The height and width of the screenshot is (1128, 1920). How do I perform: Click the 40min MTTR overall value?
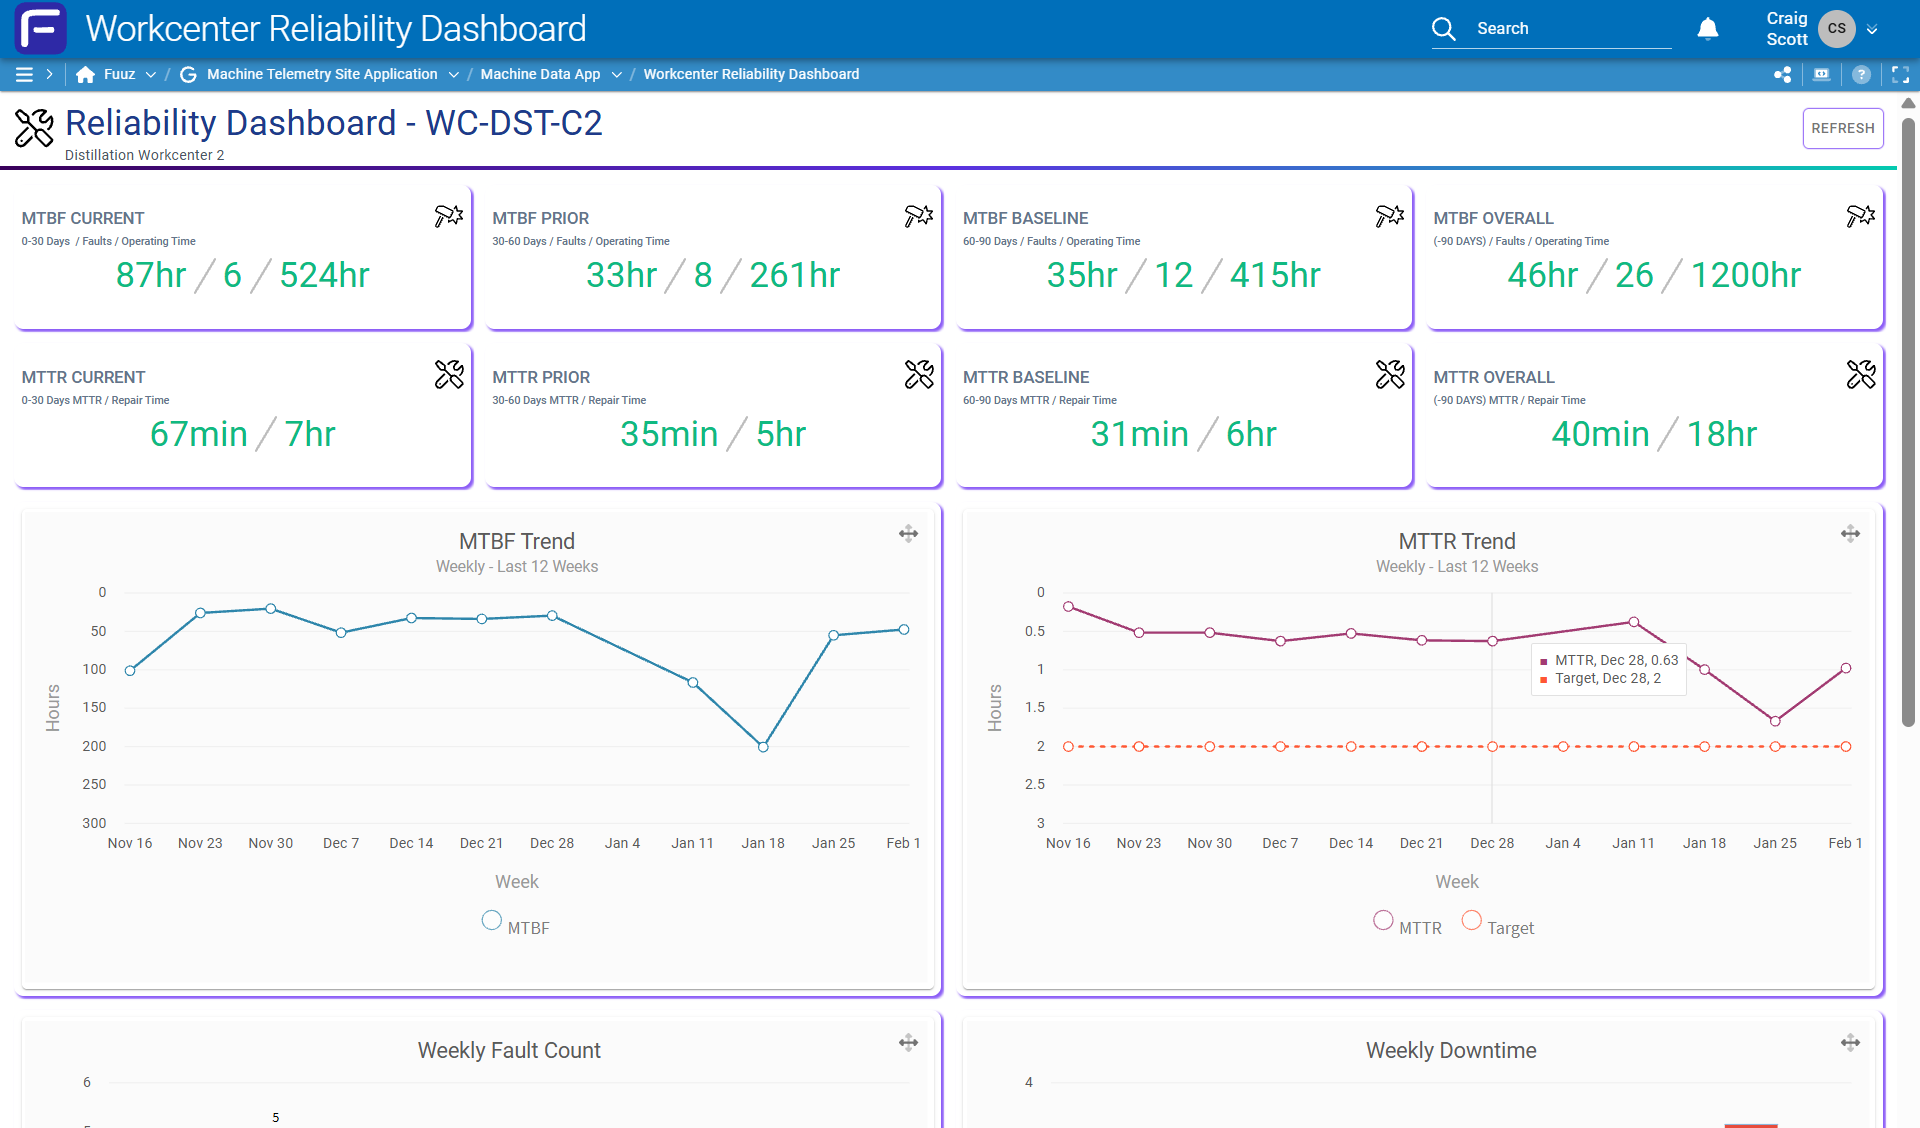click(x=1600, y=434)
